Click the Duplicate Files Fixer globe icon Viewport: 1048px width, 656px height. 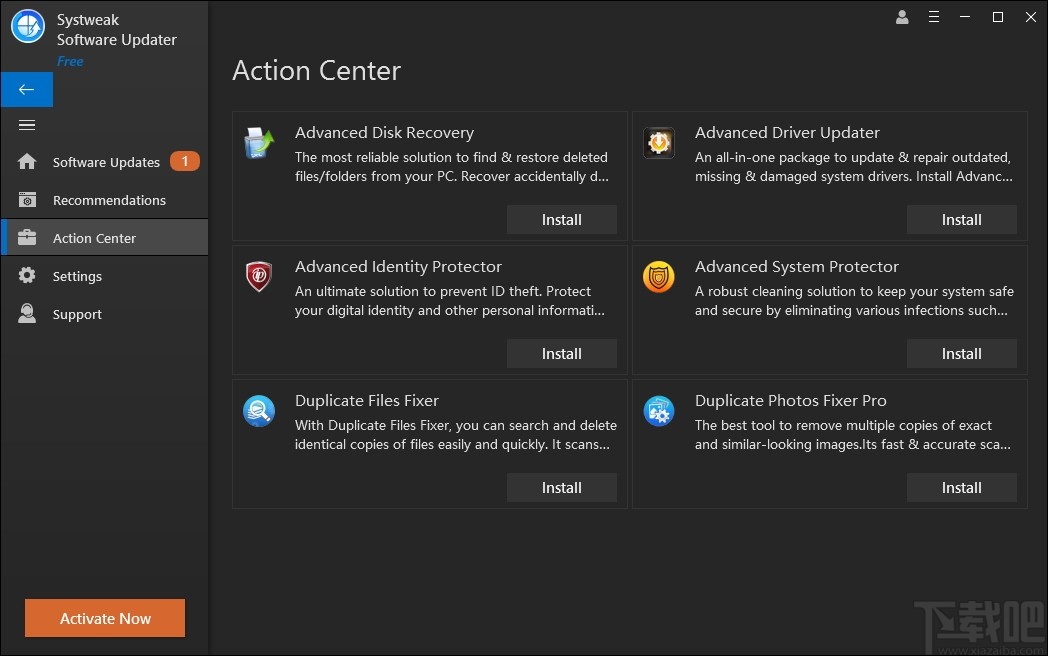click(x=259, y=411)
